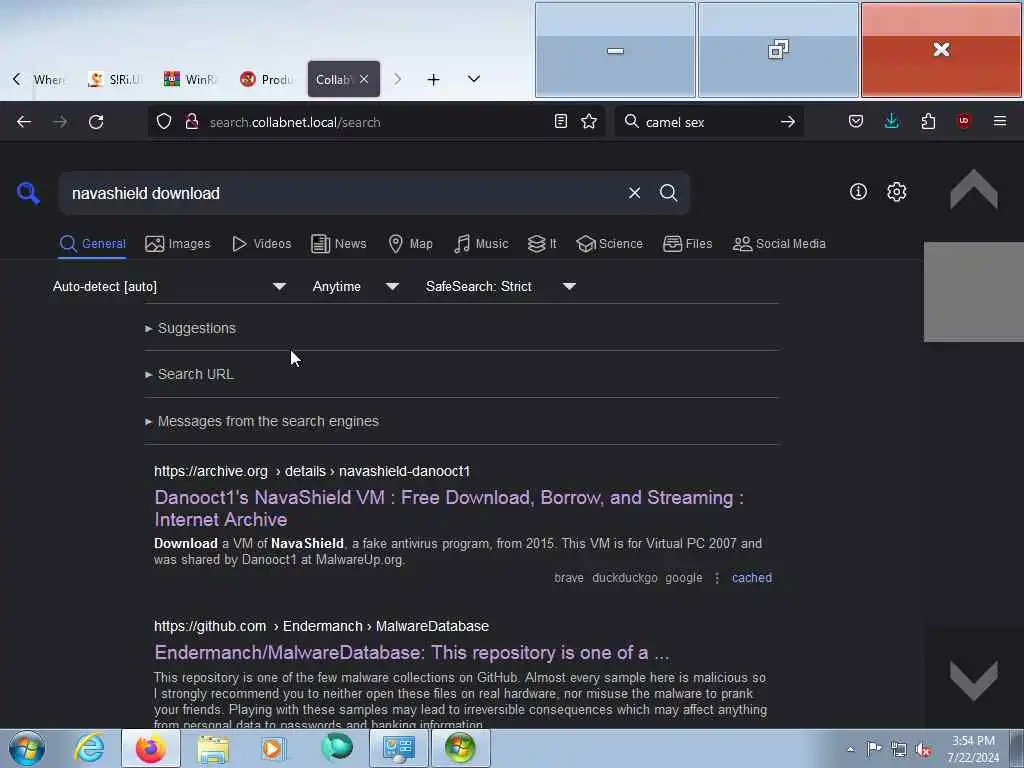Submit the 'camel sex' search bar arrow
The image size is (1024, 768).
tap(788, 121)
